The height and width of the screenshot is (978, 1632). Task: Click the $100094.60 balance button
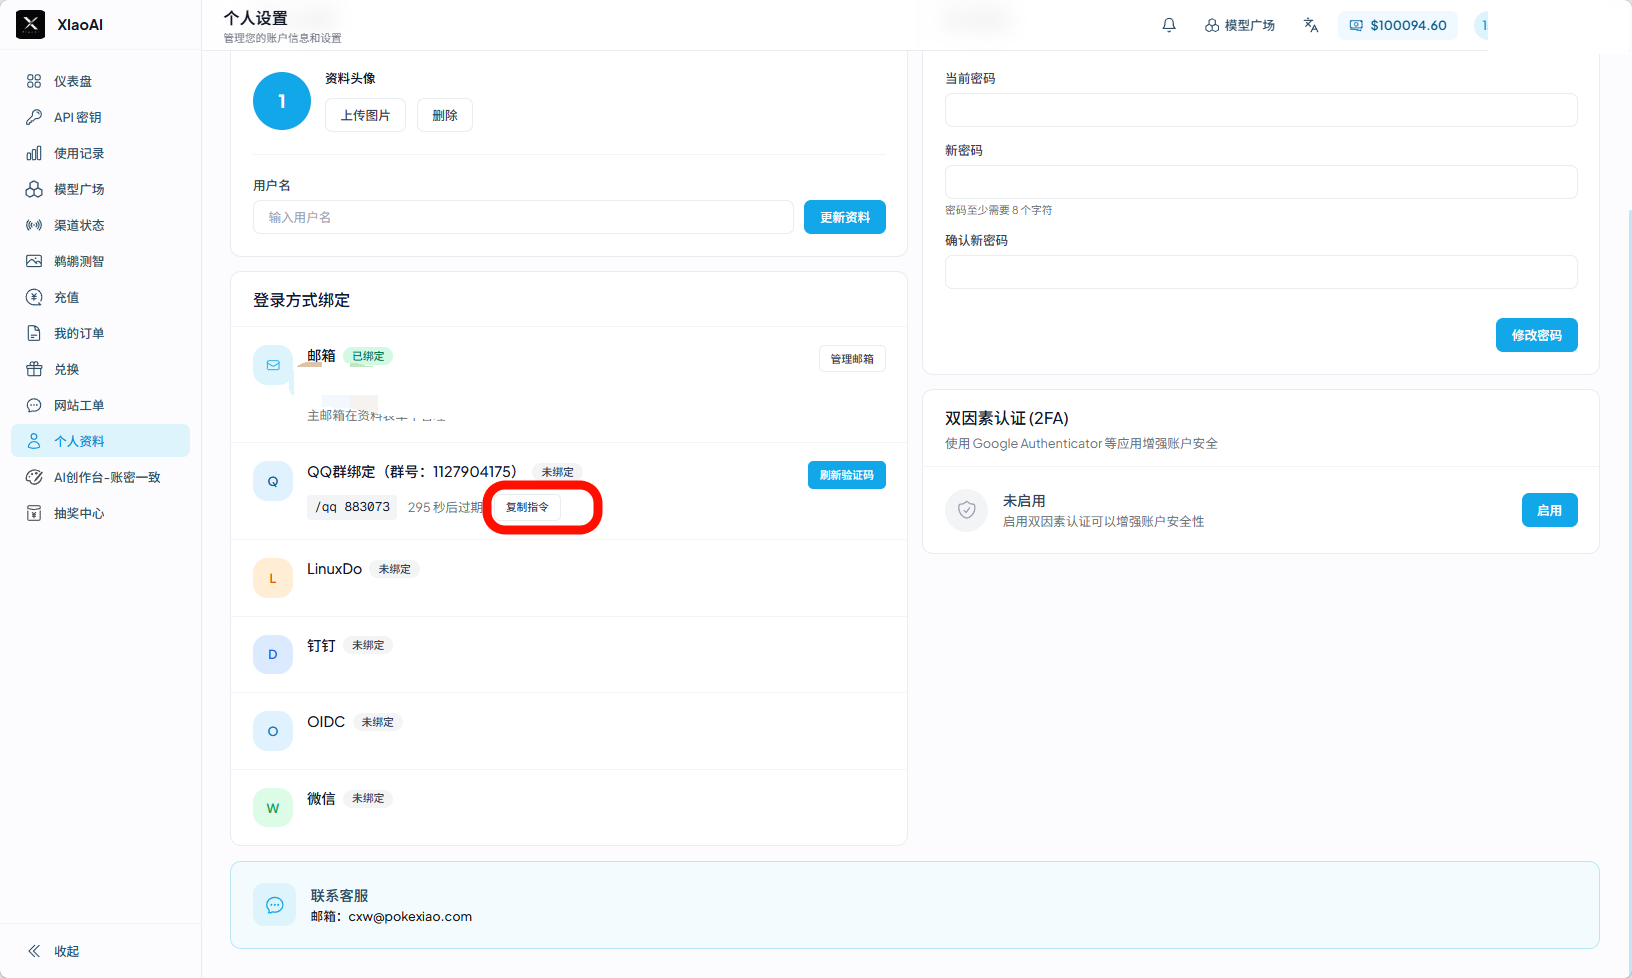point(1398,25)
